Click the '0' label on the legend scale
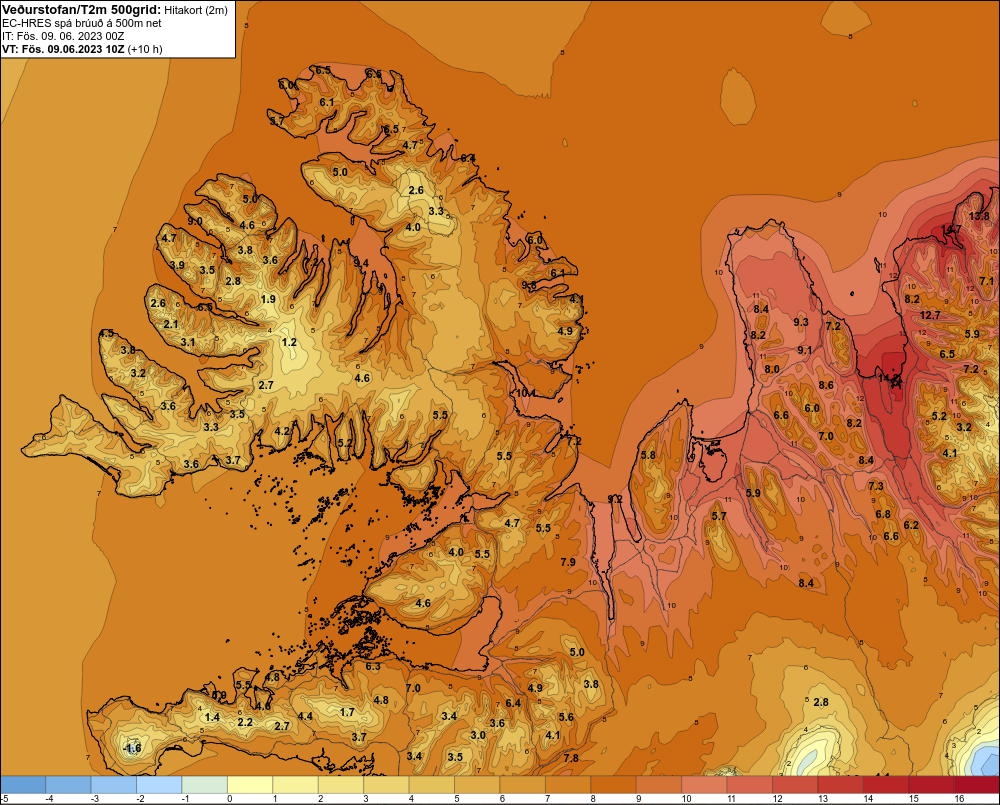This screenshot has width=1000, height=805. 230,799
